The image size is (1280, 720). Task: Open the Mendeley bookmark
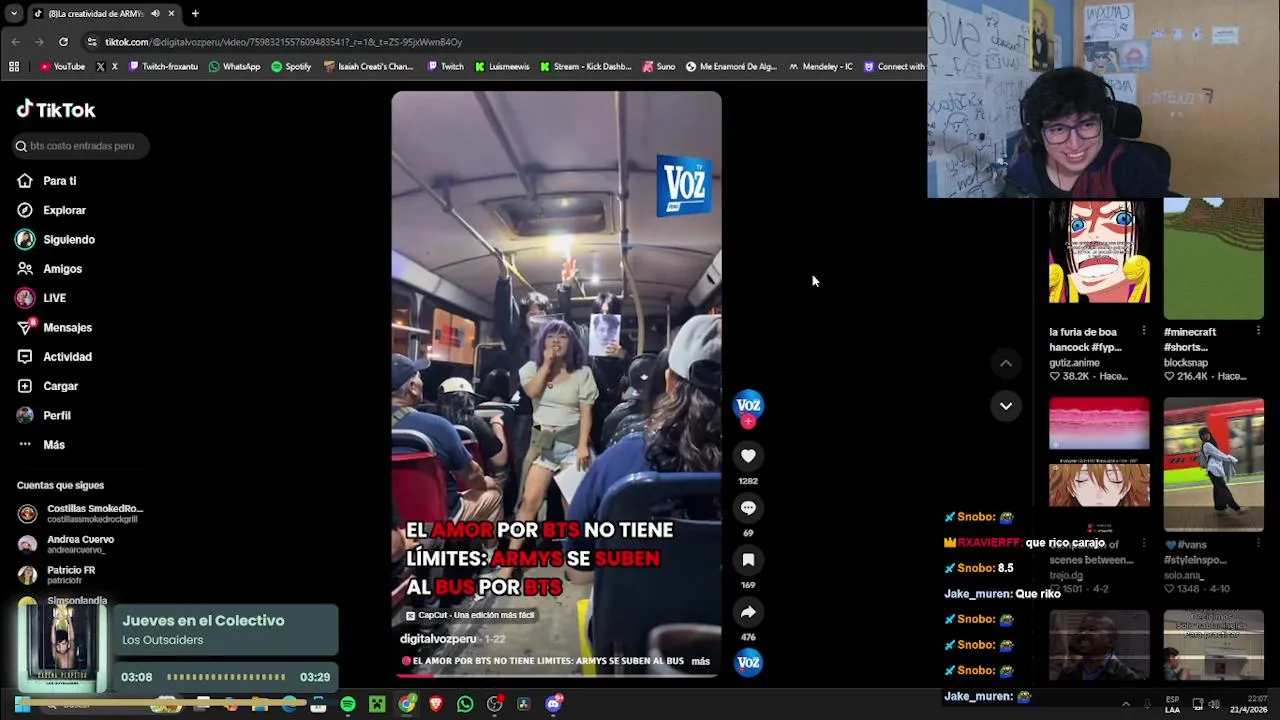coord(821,67)
